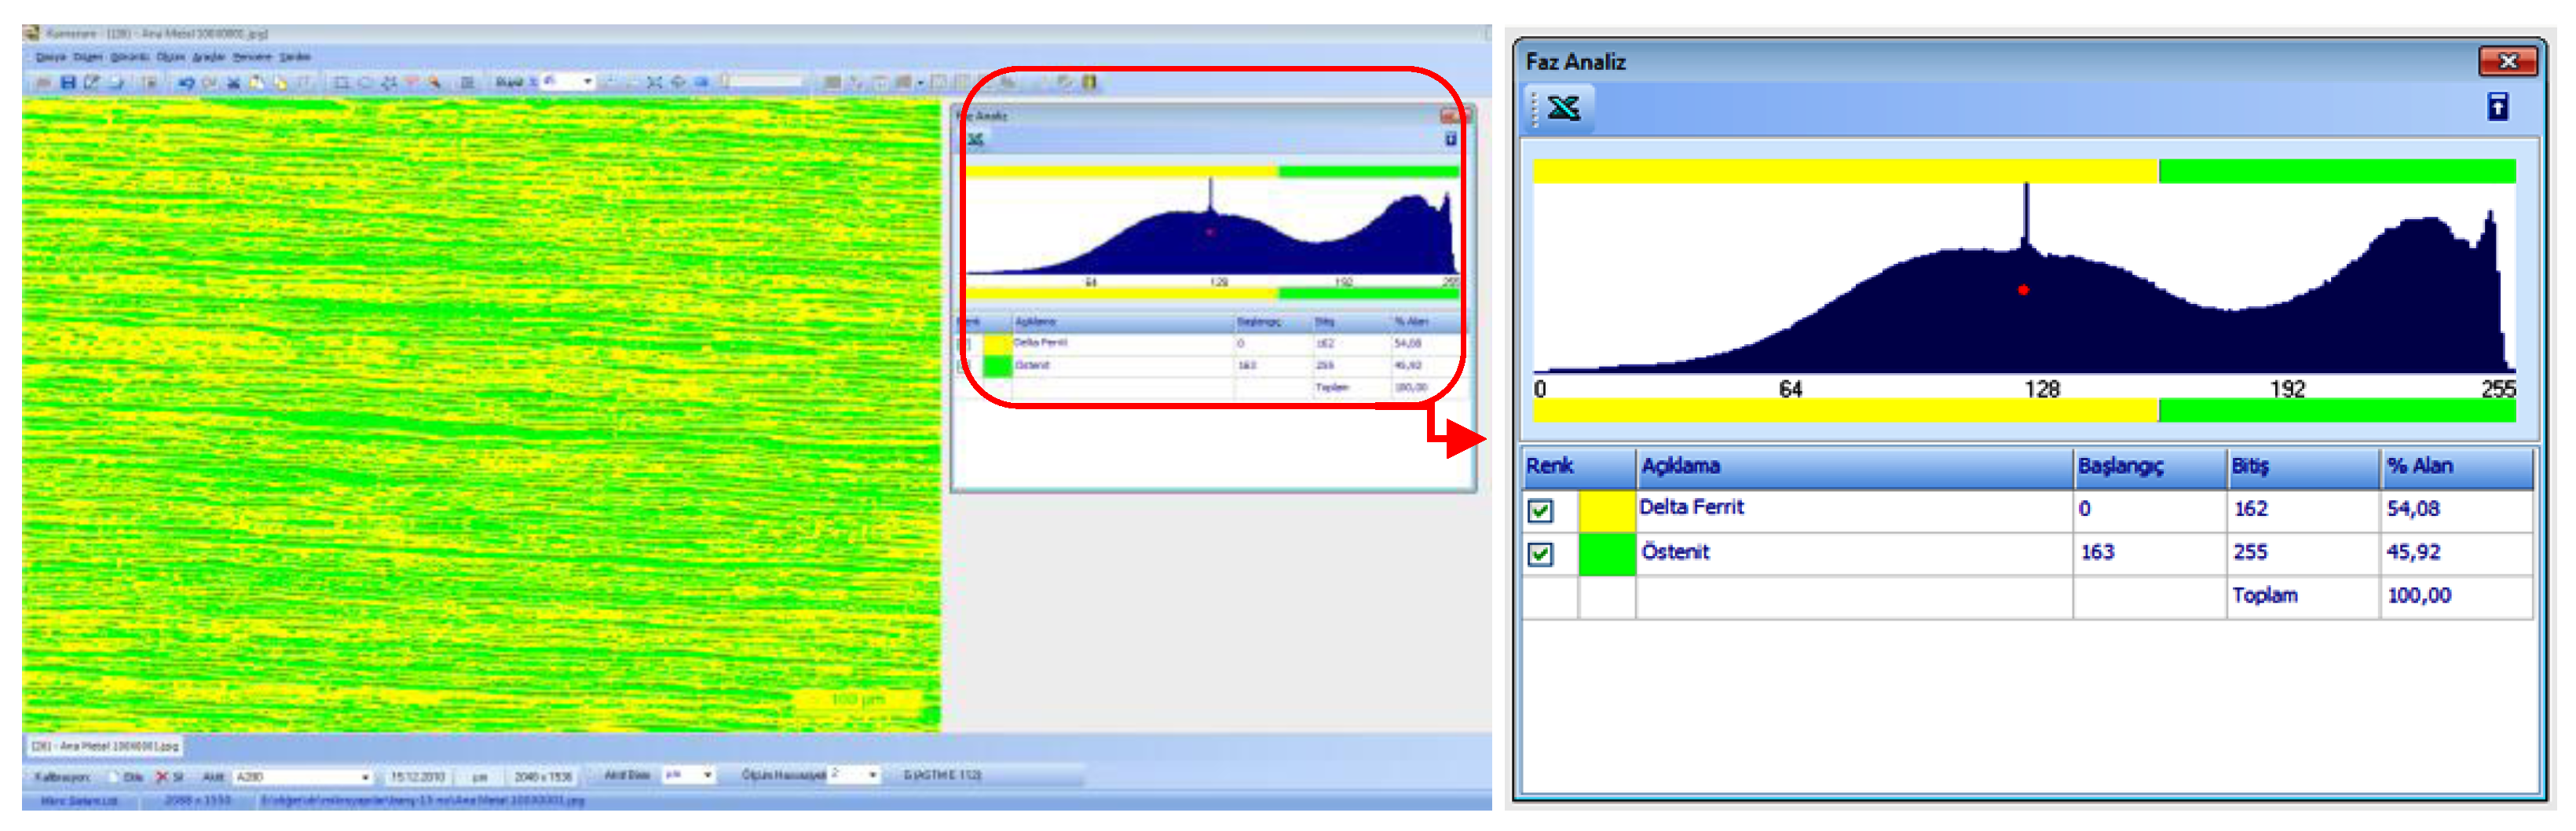2576x831 pixels.
Task: Open the Aktif Birim unit dropdown
Action: click(x=707, y=775)
